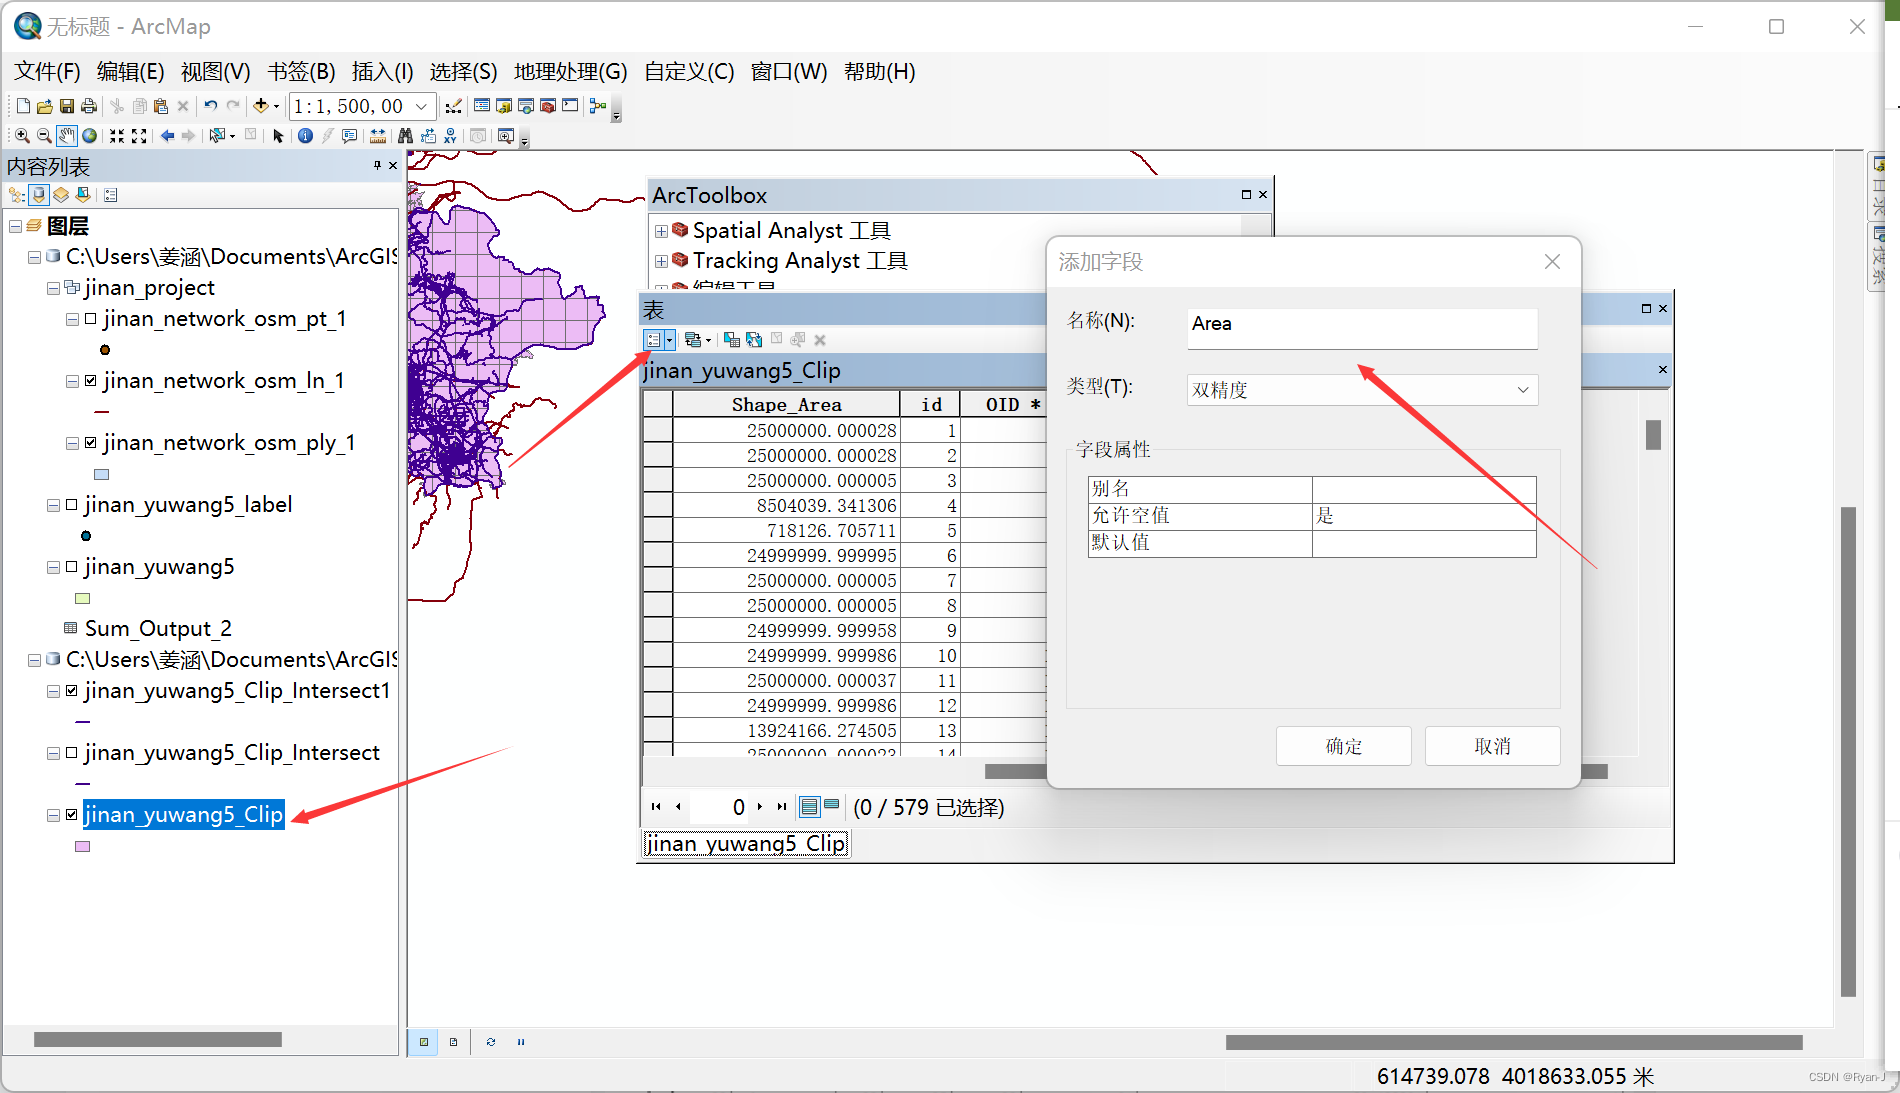Click Switch Selection in the table toolbar

(x=754, y=340)
